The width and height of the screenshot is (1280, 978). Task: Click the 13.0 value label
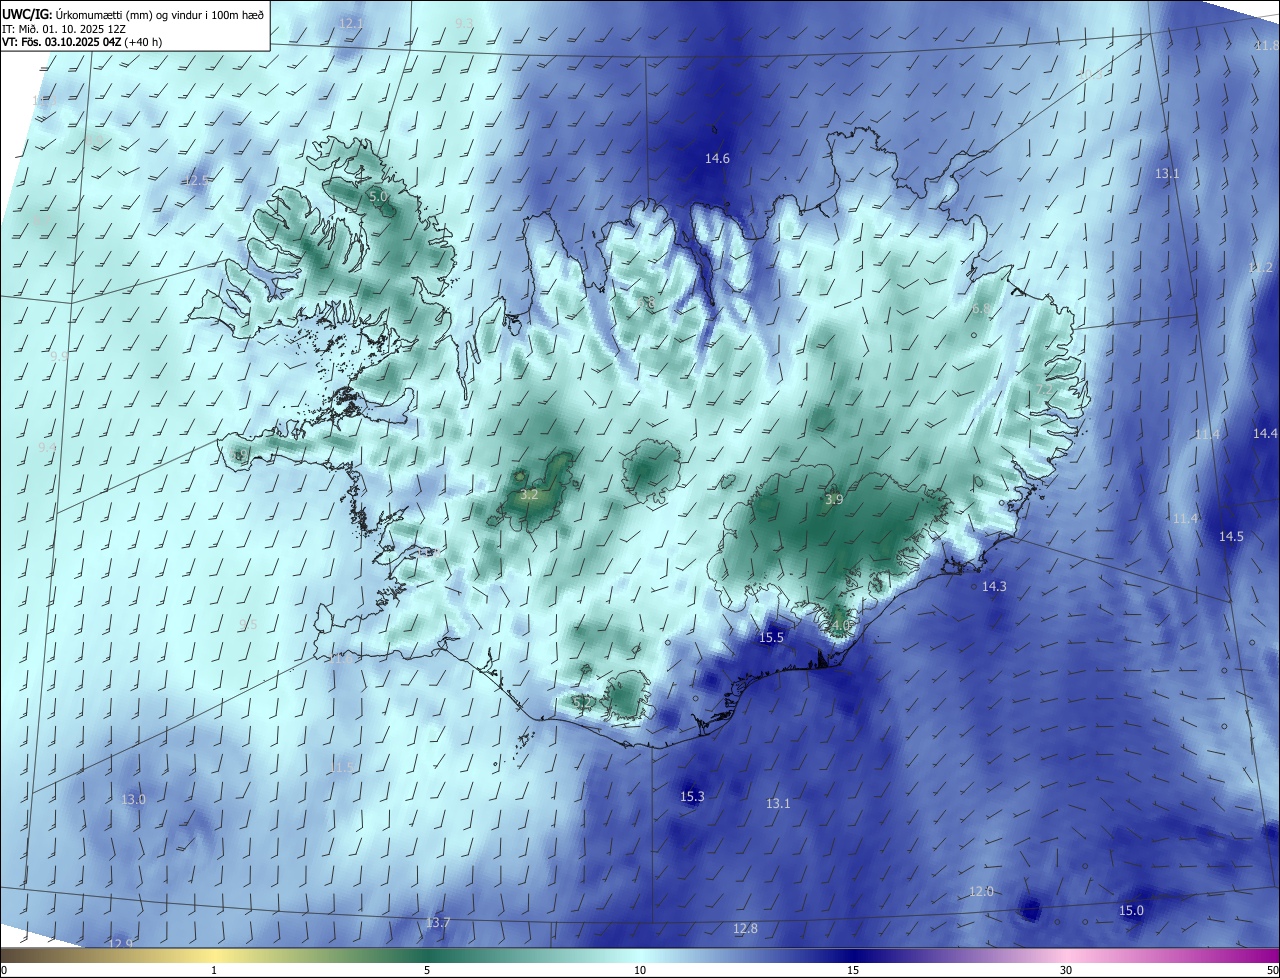coord(133,800)
